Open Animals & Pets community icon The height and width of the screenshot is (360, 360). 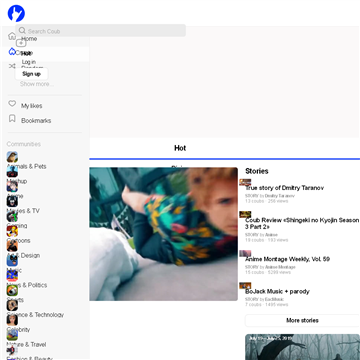(x=12, y=157)
